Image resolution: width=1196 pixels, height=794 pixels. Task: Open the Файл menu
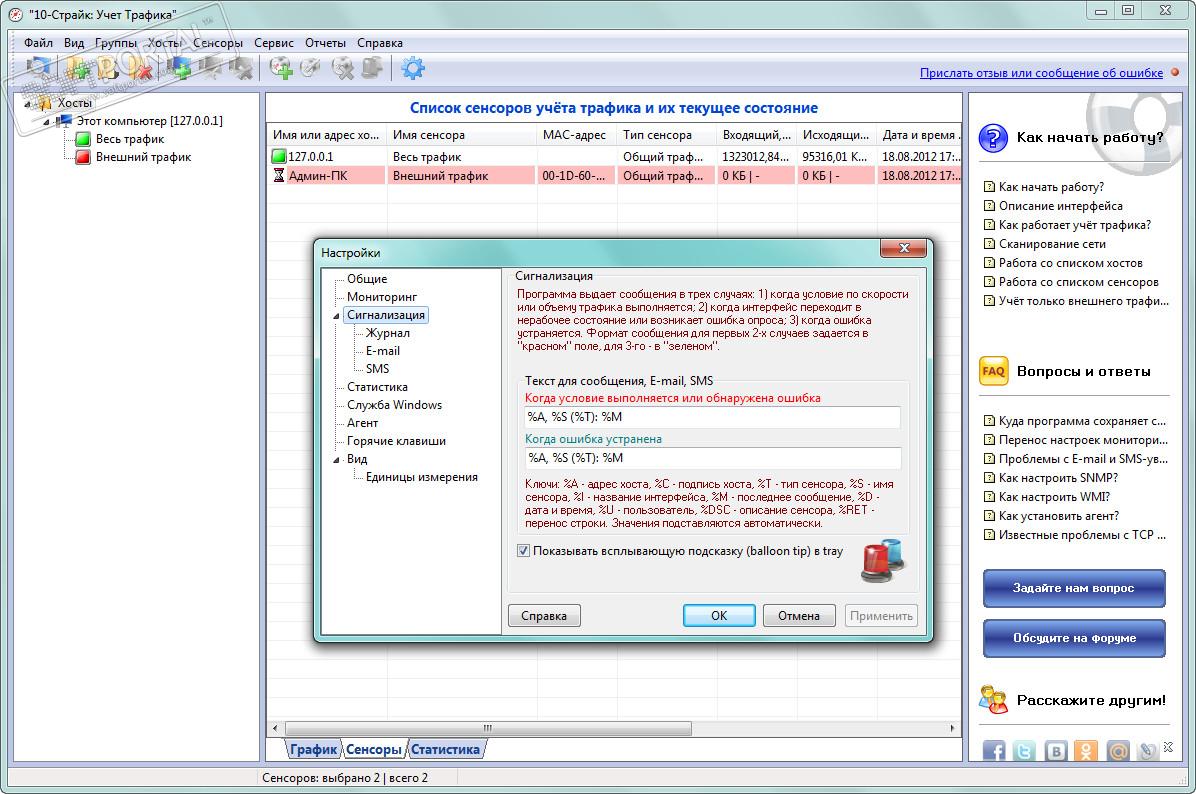(x=38, y=43)
